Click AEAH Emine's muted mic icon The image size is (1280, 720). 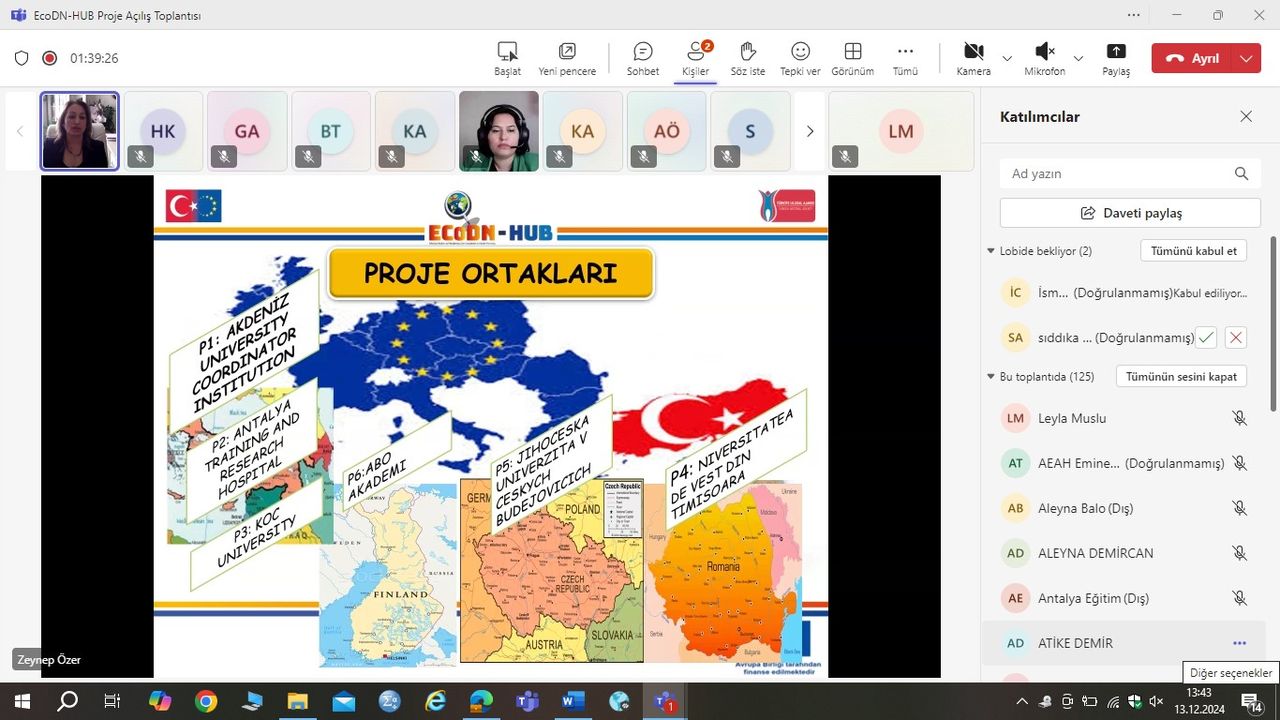click(1240, 463)
